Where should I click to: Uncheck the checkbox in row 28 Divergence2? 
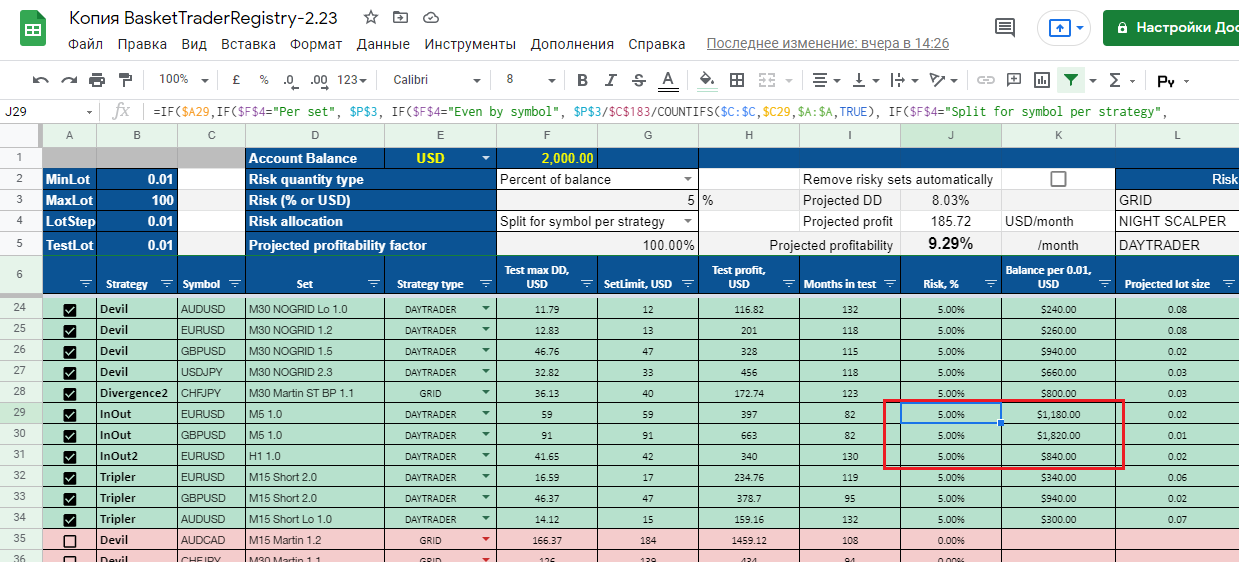[69, 394]
